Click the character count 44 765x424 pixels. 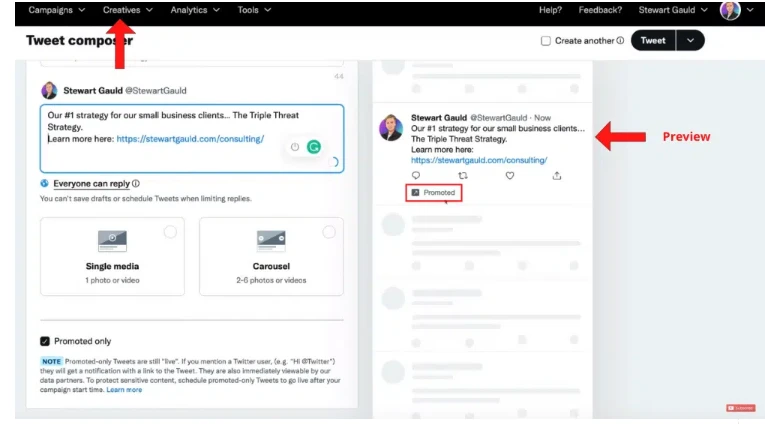pyautogui.click(x=339, y=77)
